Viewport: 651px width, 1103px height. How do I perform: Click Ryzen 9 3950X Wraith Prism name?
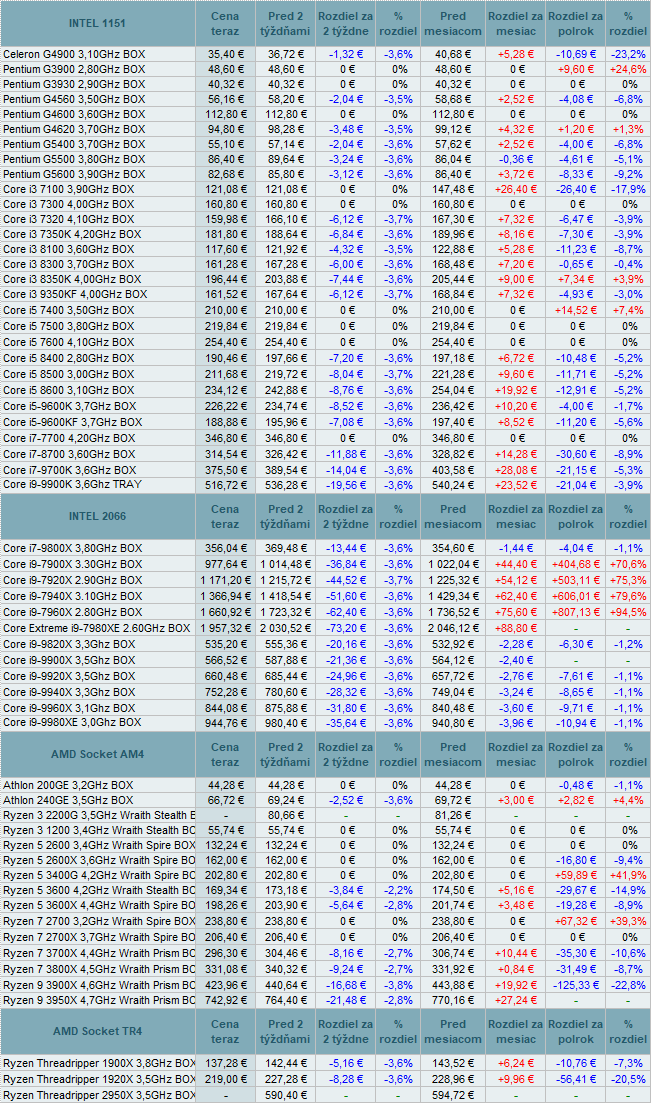click(99, 1000)
